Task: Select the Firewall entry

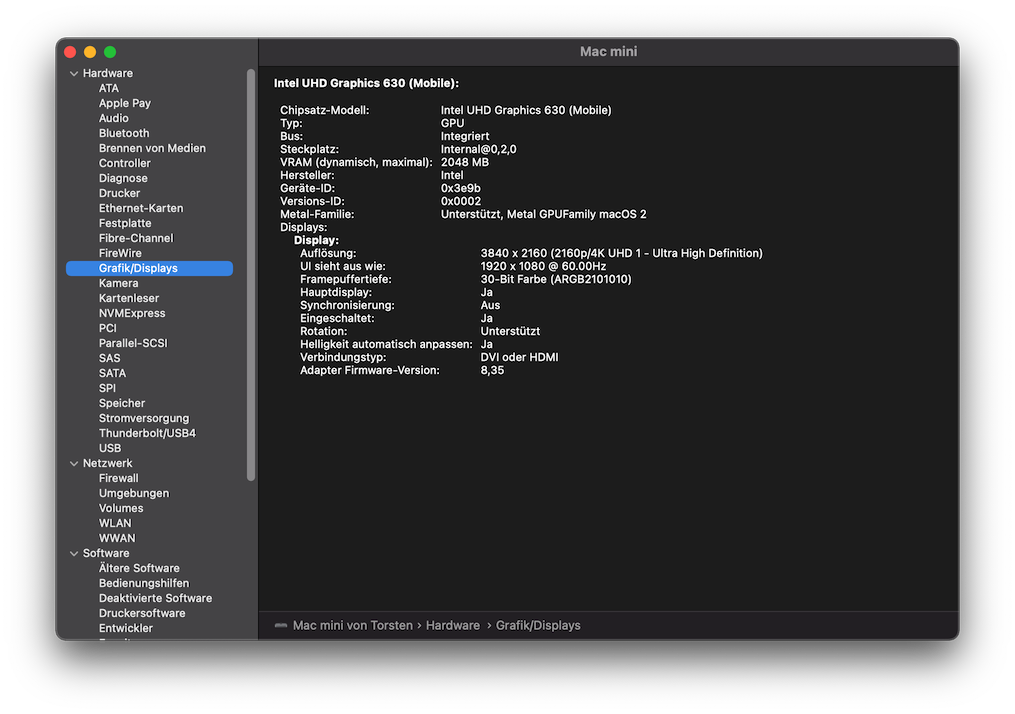Action: pos(118,478)
